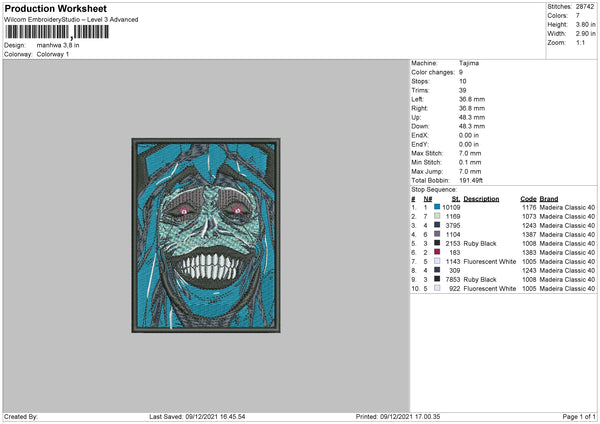The width and height of the screenshot is (600, 424).
Task: Click the Color changes value 9
Action: [x=461, y=72]
